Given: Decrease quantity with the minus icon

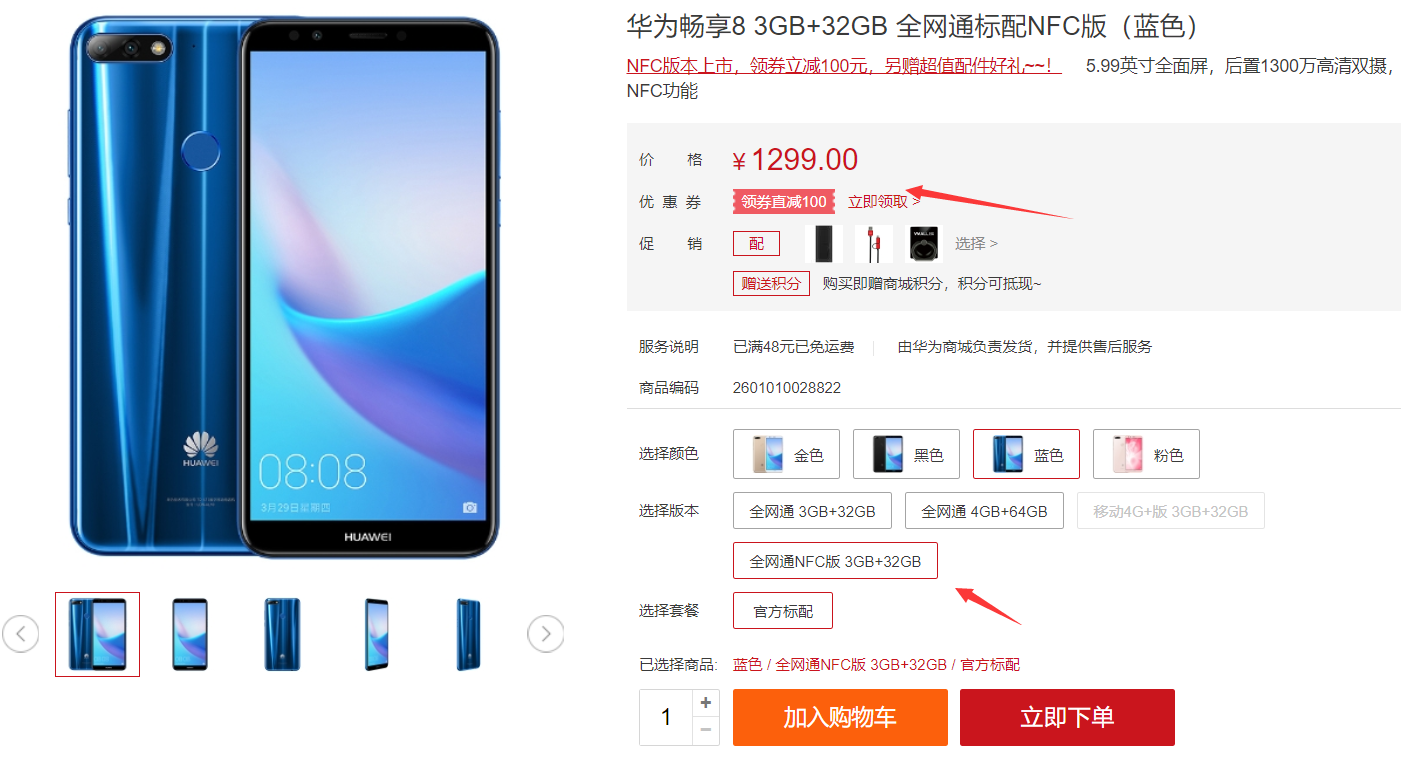Looking at the screenshot, I should pyautogui.click(x=706, y=731).
